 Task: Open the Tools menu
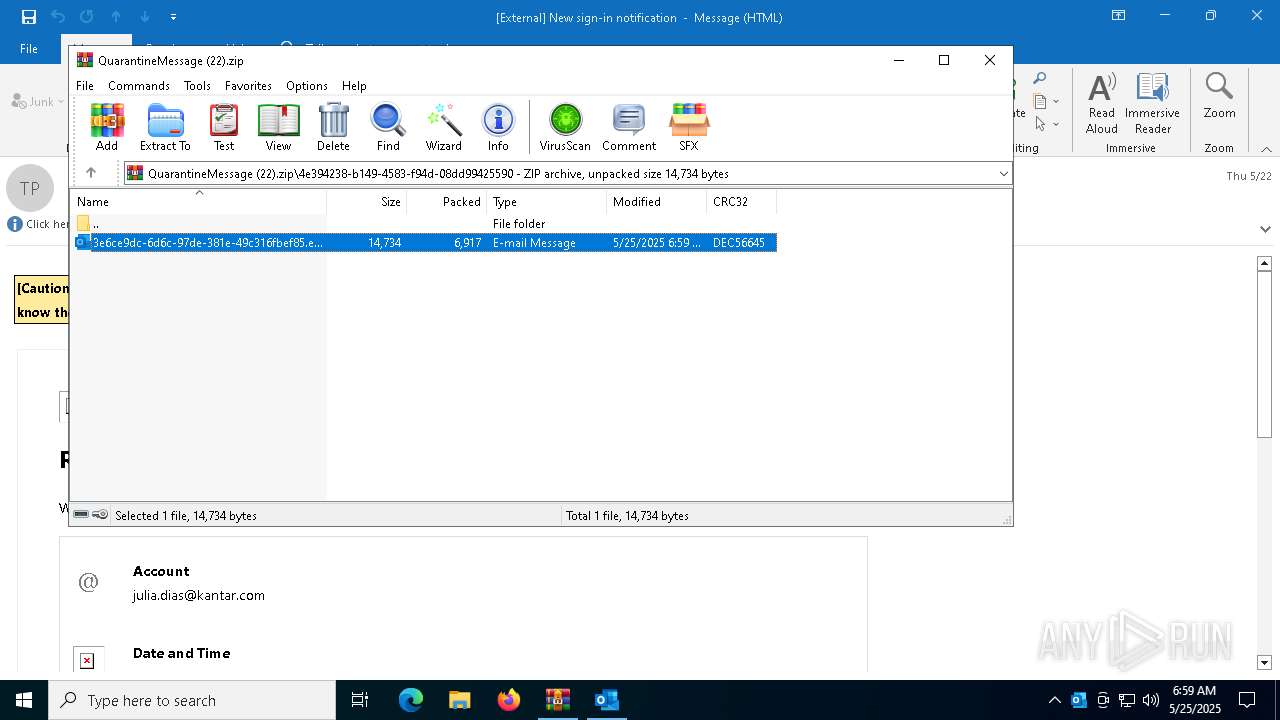(197, 86)
